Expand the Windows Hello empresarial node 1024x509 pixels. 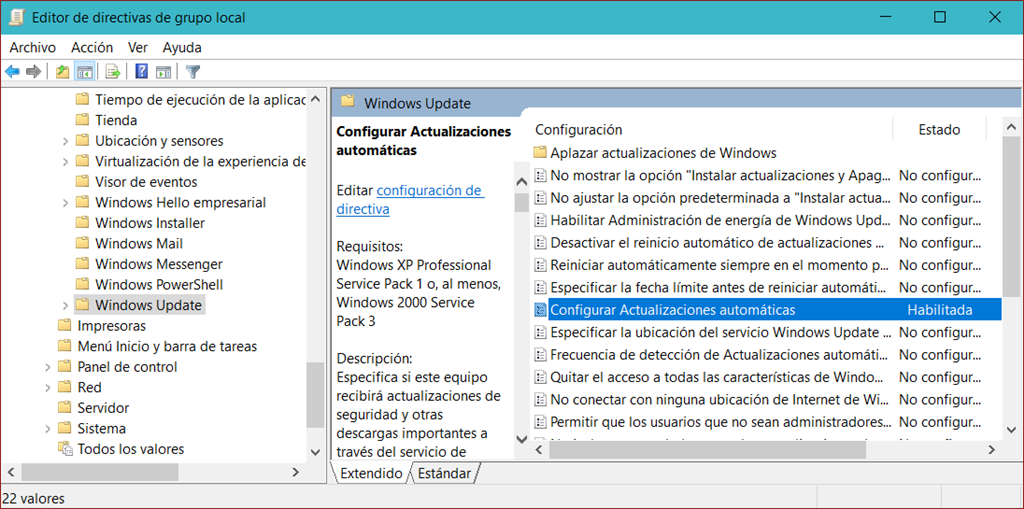(65, 203)
